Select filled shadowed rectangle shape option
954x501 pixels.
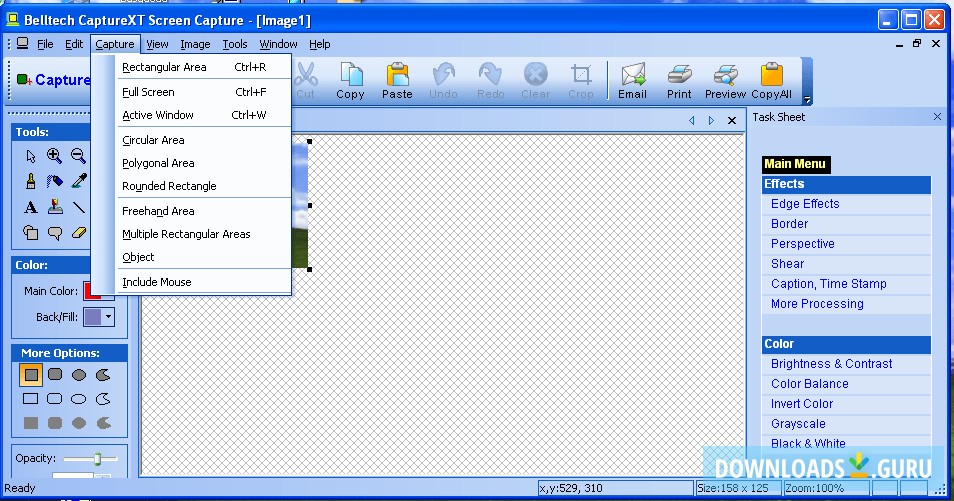31,375
